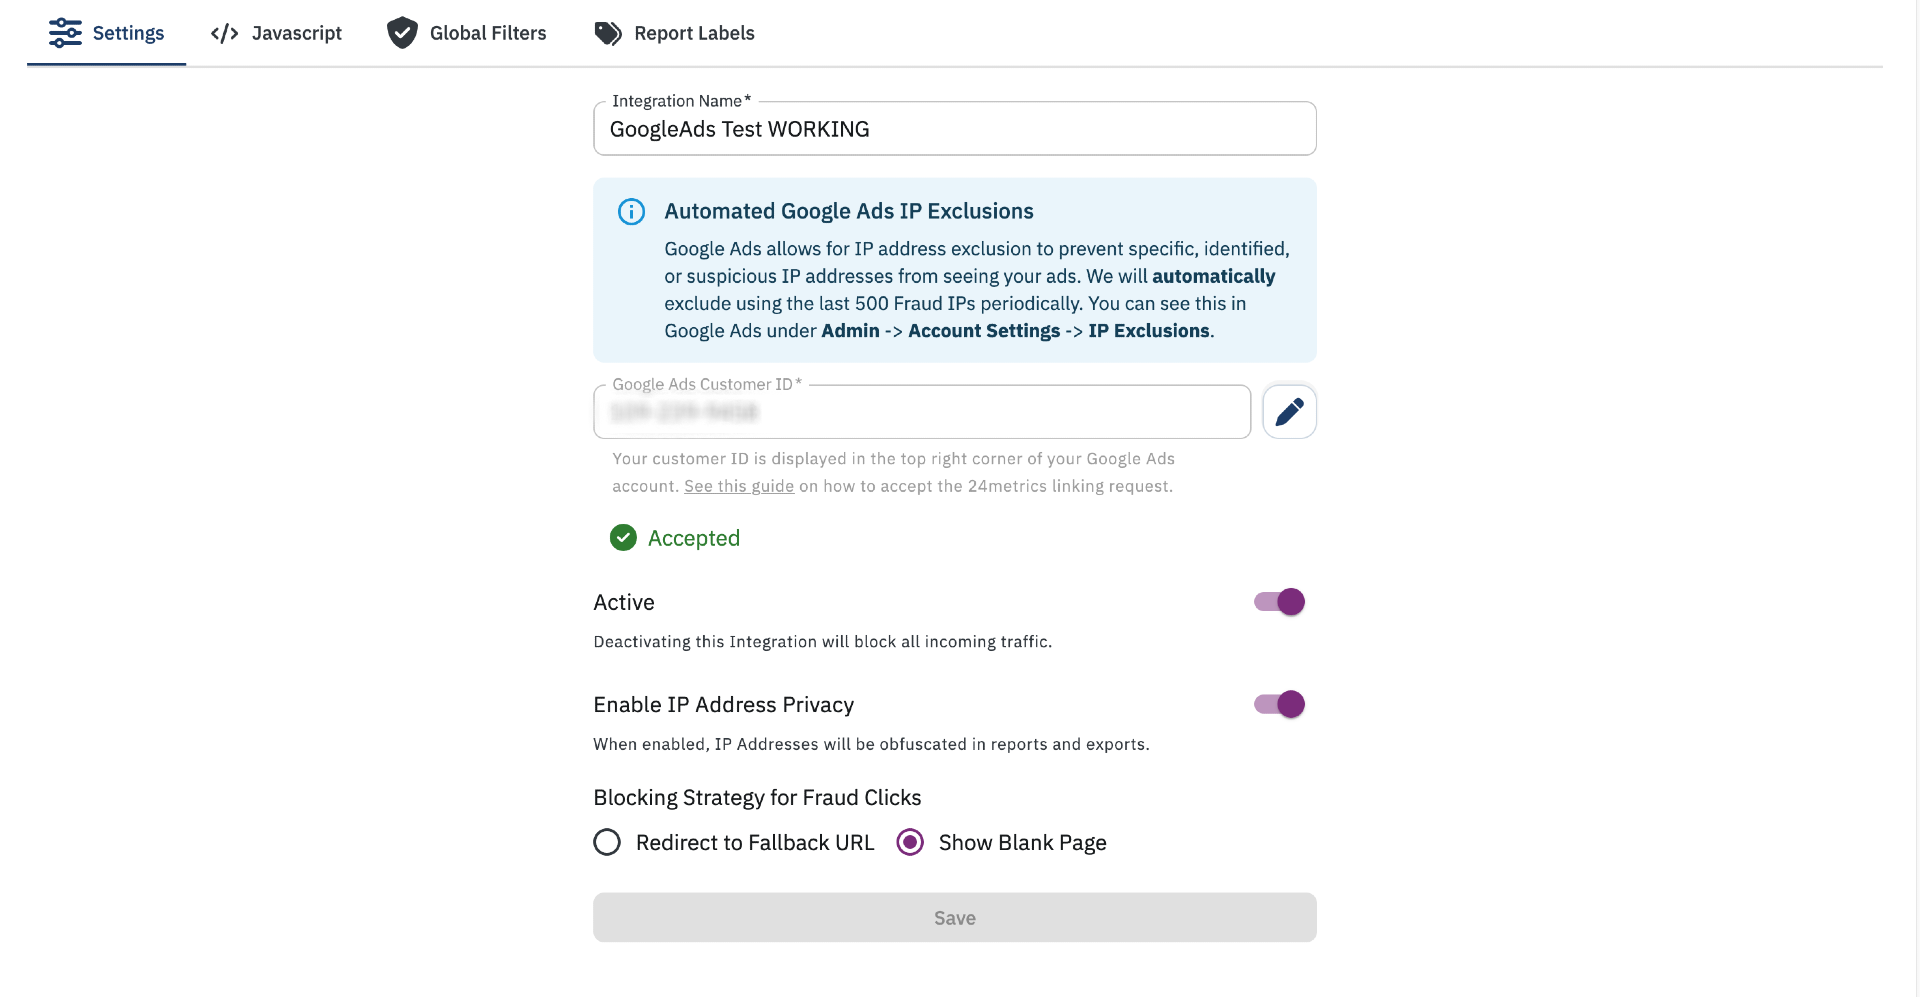The image size is (1920, 997).
Task: Select the Javascript code icon
Action: pyautogui.click(x=225, y=32)
